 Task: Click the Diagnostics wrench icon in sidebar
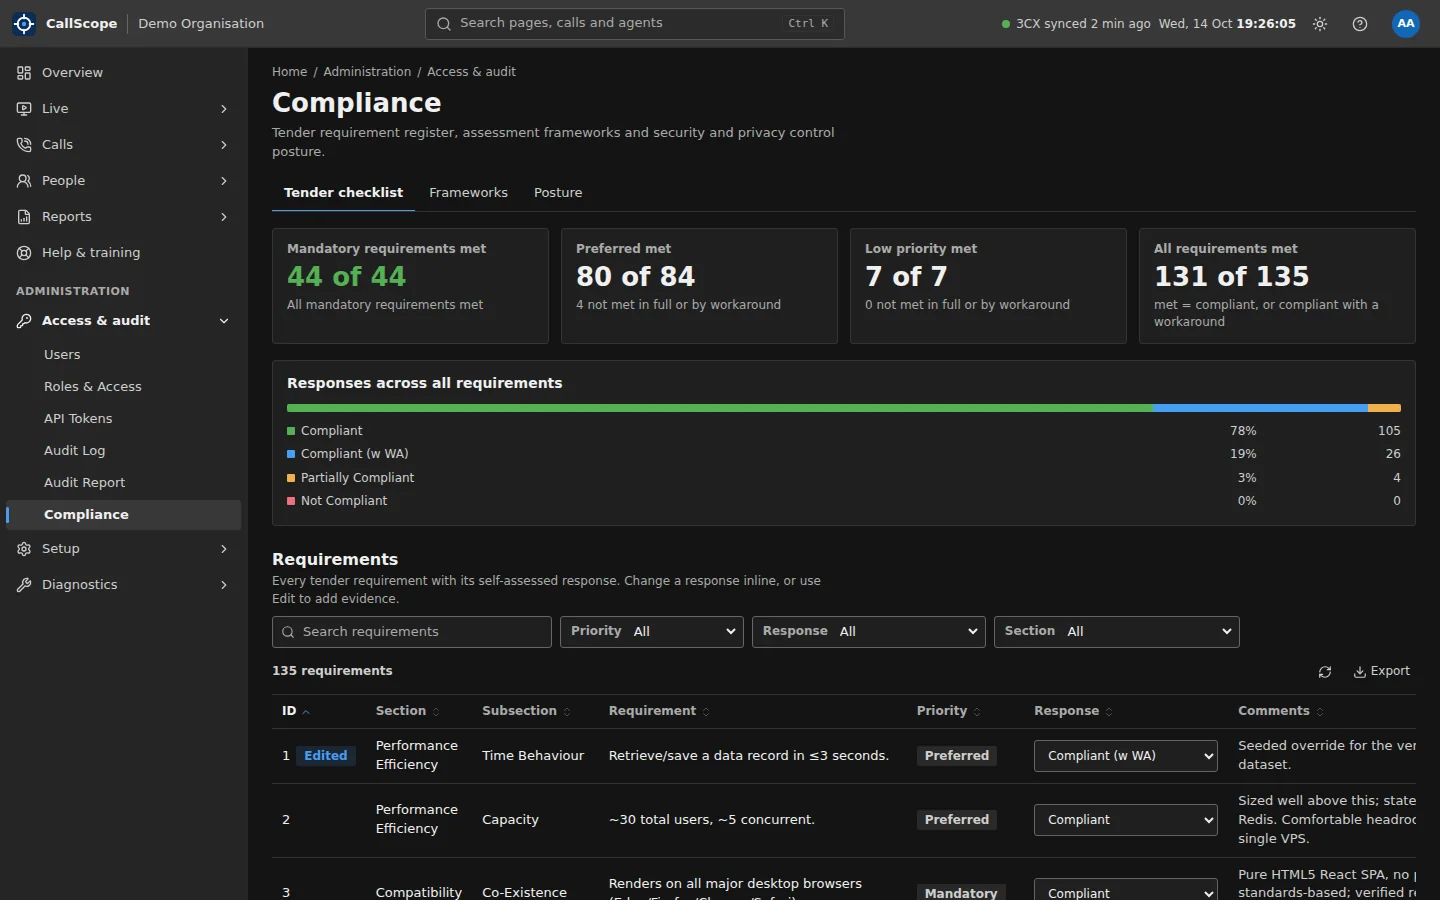point(24,584)
